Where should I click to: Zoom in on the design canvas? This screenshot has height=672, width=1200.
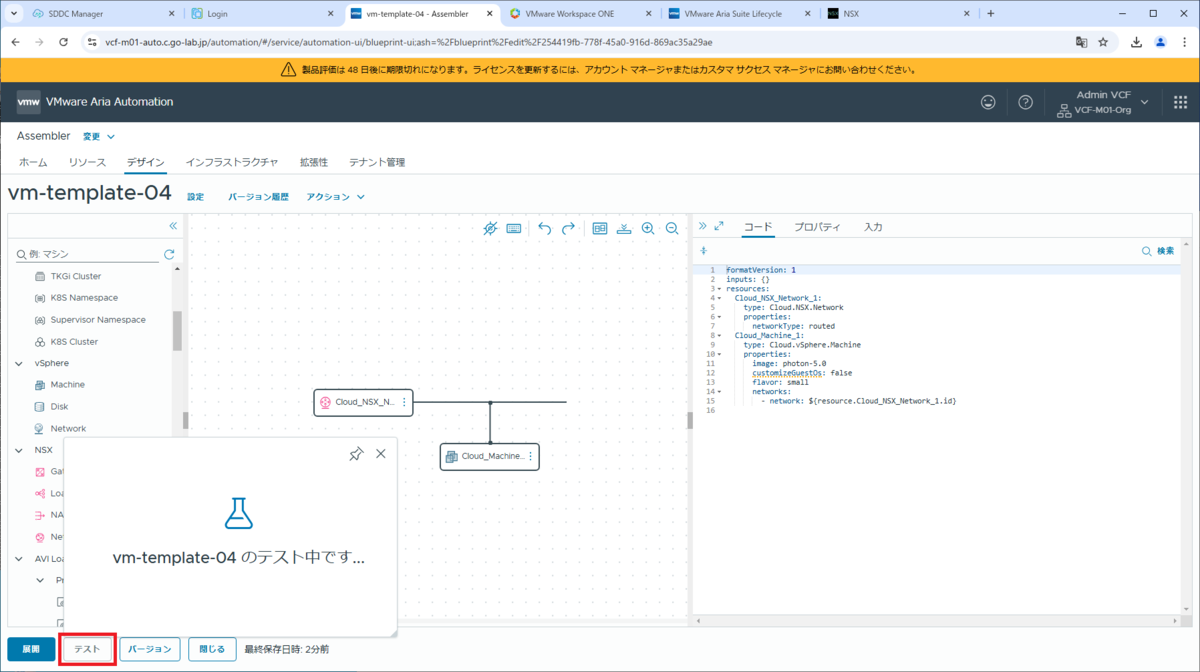(x=648, y=228)
